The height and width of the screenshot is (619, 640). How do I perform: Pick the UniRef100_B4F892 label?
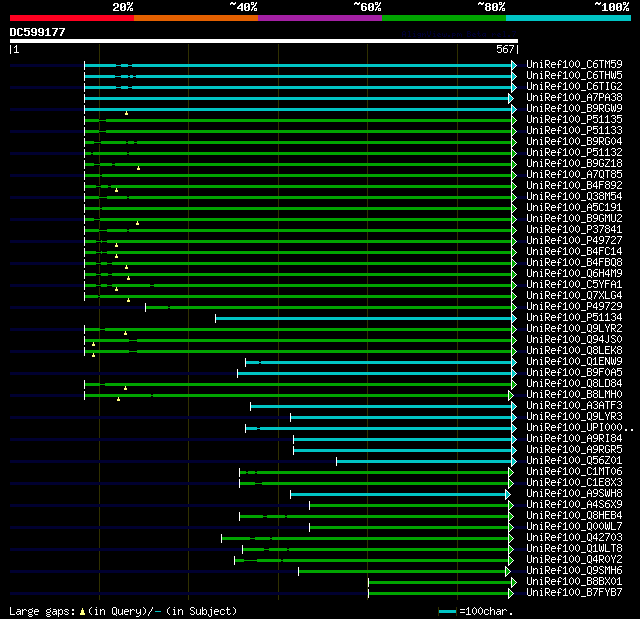click(x=574, y=186)
